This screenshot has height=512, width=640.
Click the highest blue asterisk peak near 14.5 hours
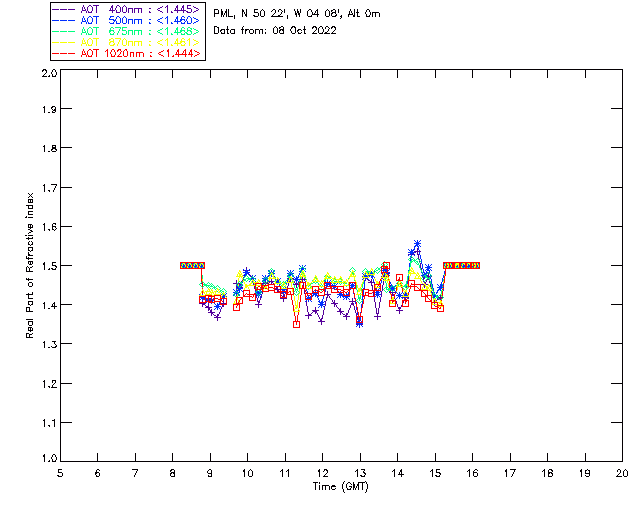tap(417, 244)
